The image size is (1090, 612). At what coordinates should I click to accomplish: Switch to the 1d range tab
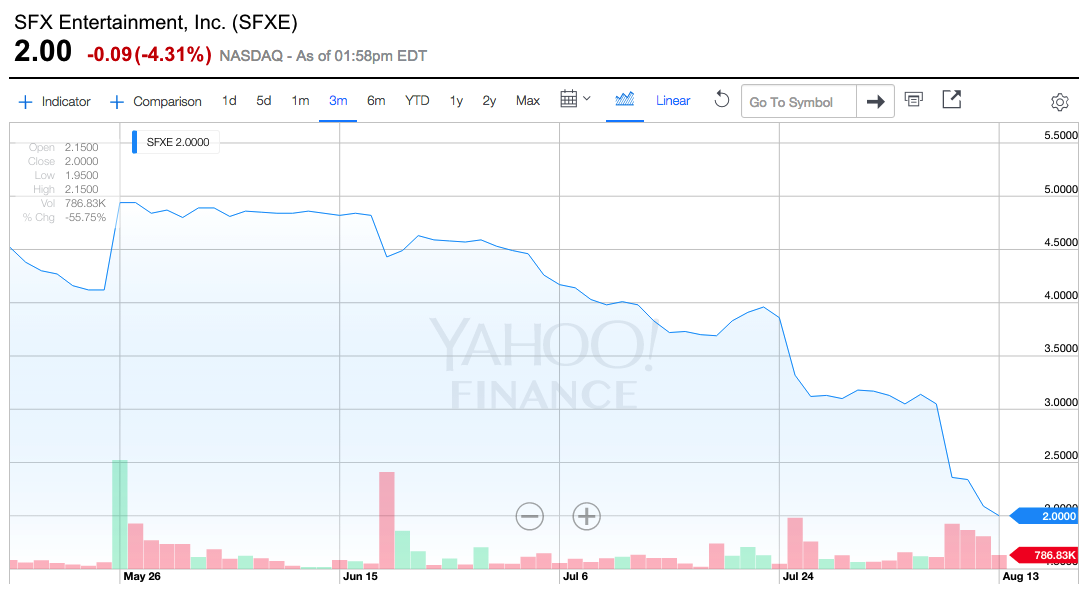tap(229, 101)
